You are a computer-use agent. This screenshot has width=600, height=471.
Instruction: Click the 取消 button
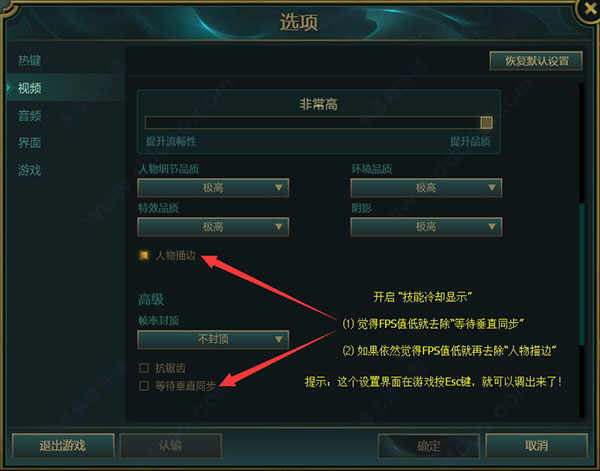[x=536, y=445]
